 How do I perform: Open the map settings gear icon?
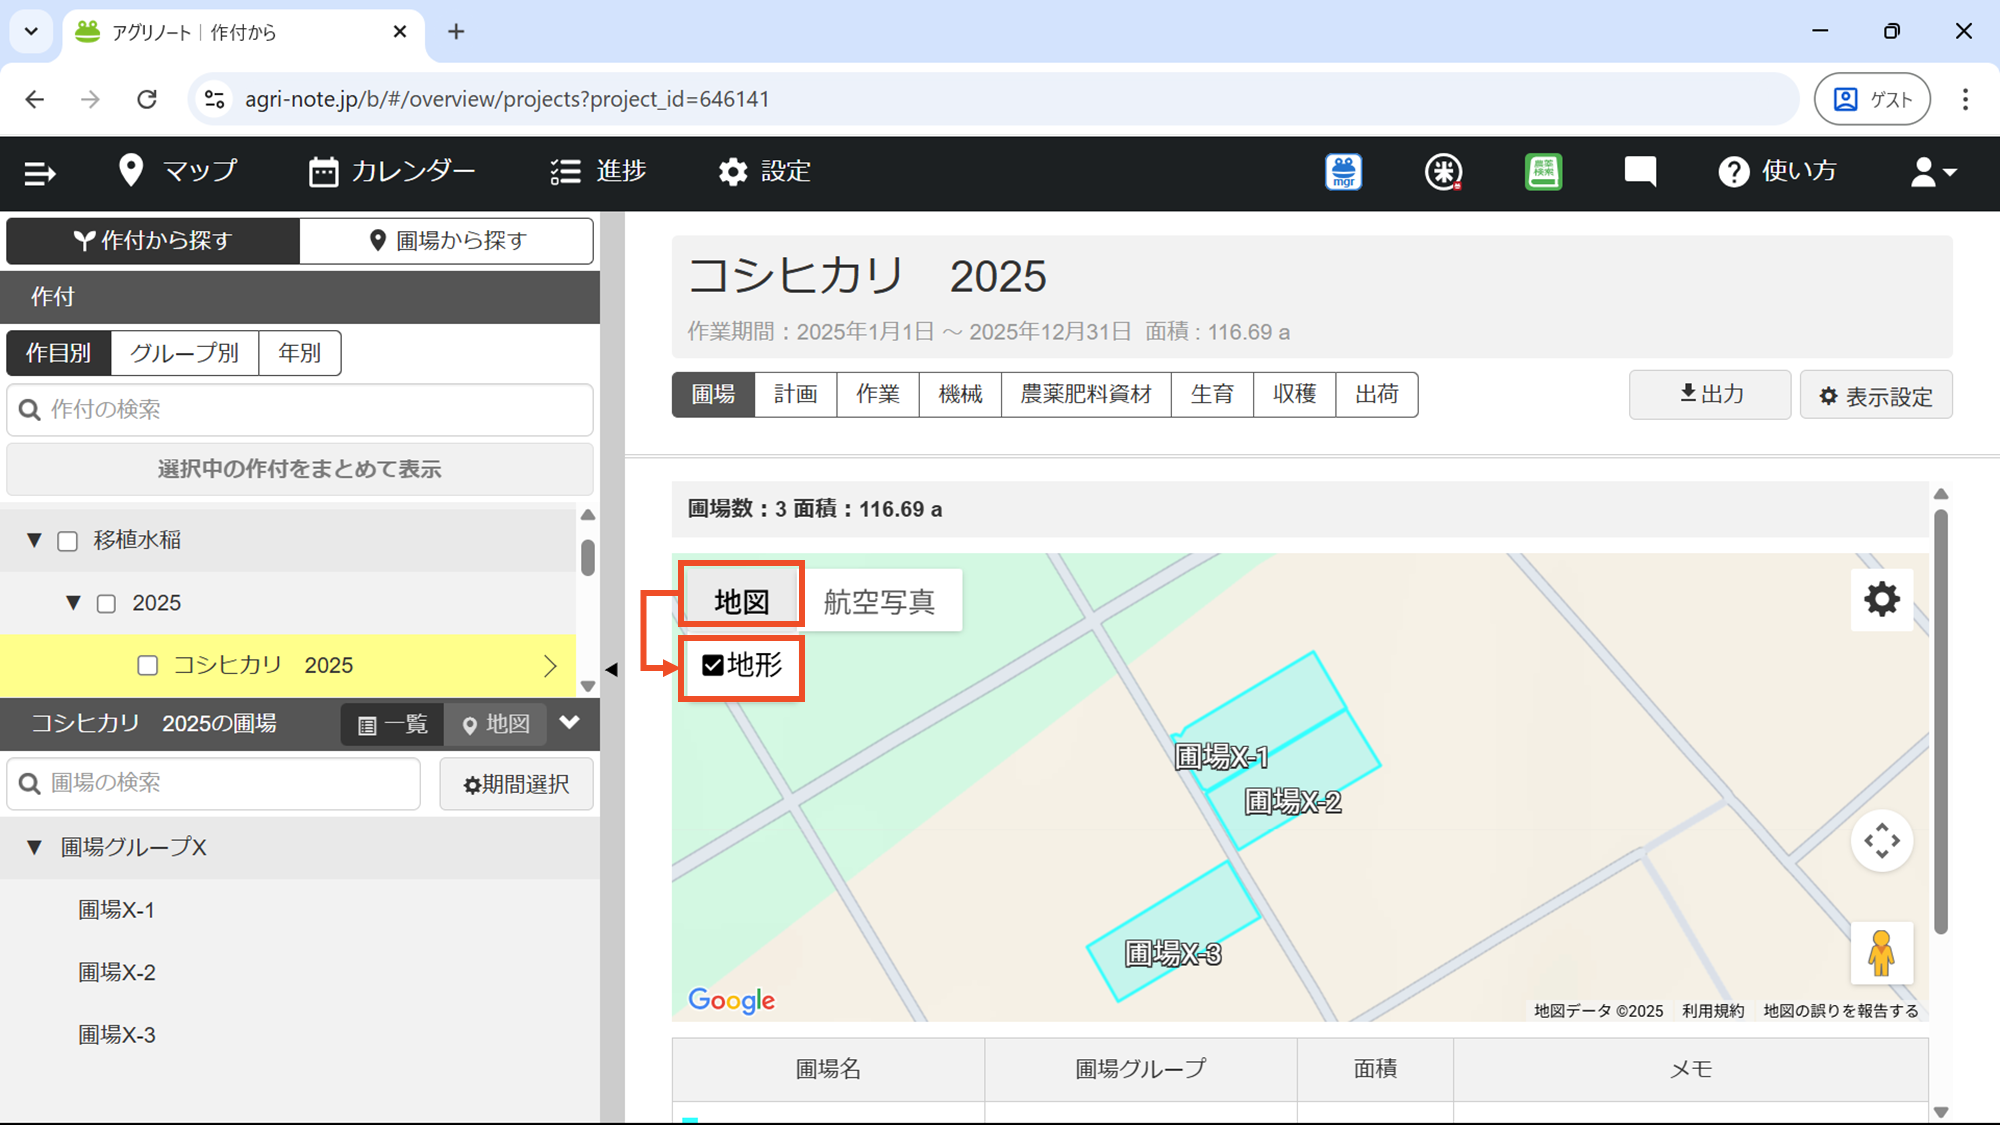tap(1881, 600)
